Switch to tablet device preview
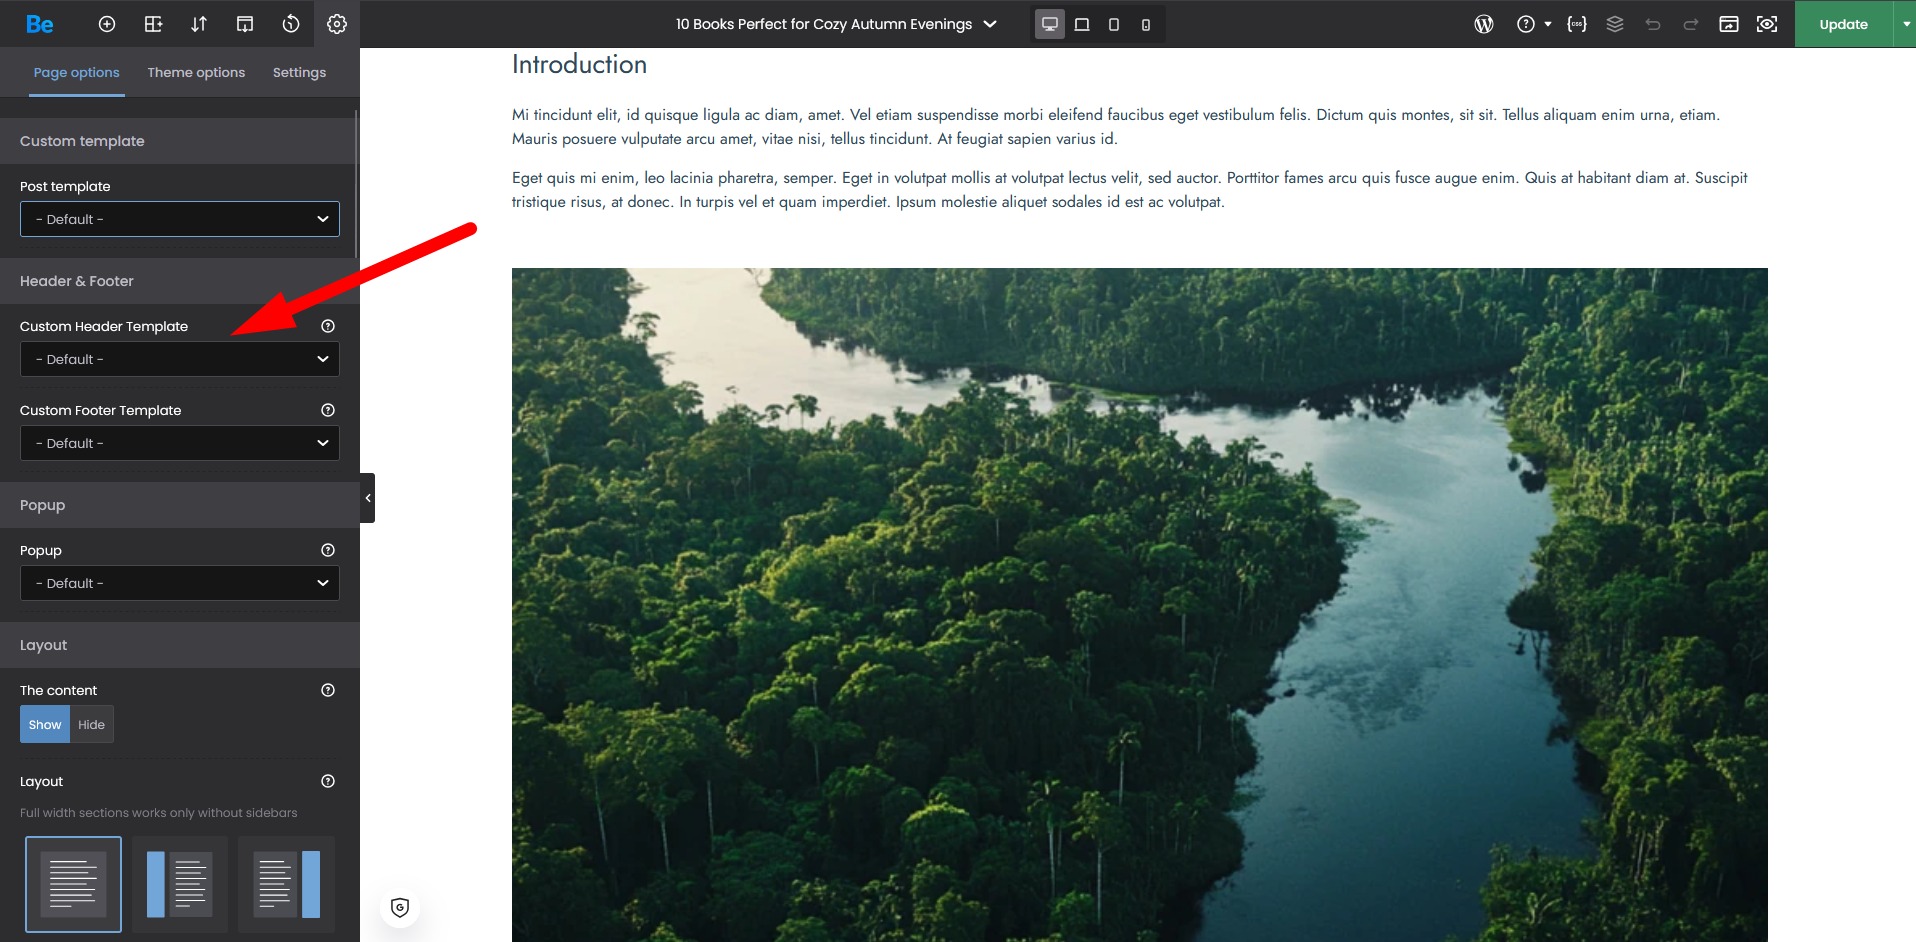The height and width of the screenshot is (942, 1916). [1114, 24]
